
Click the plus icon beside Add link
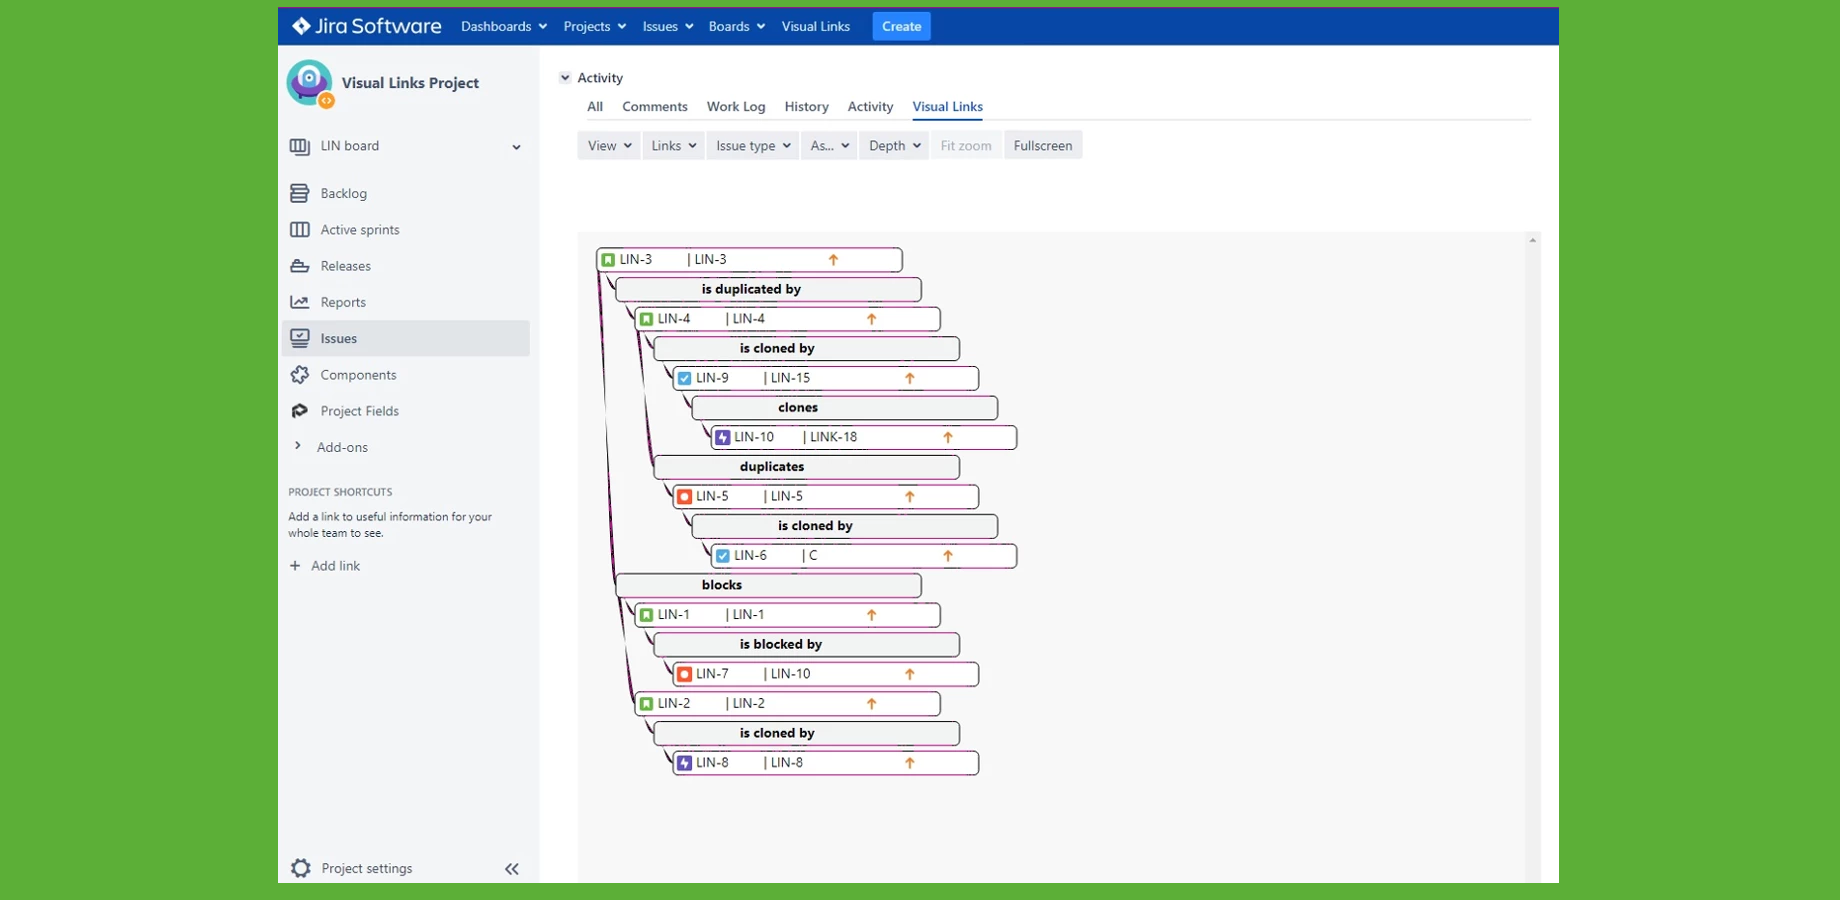(295, 566)
